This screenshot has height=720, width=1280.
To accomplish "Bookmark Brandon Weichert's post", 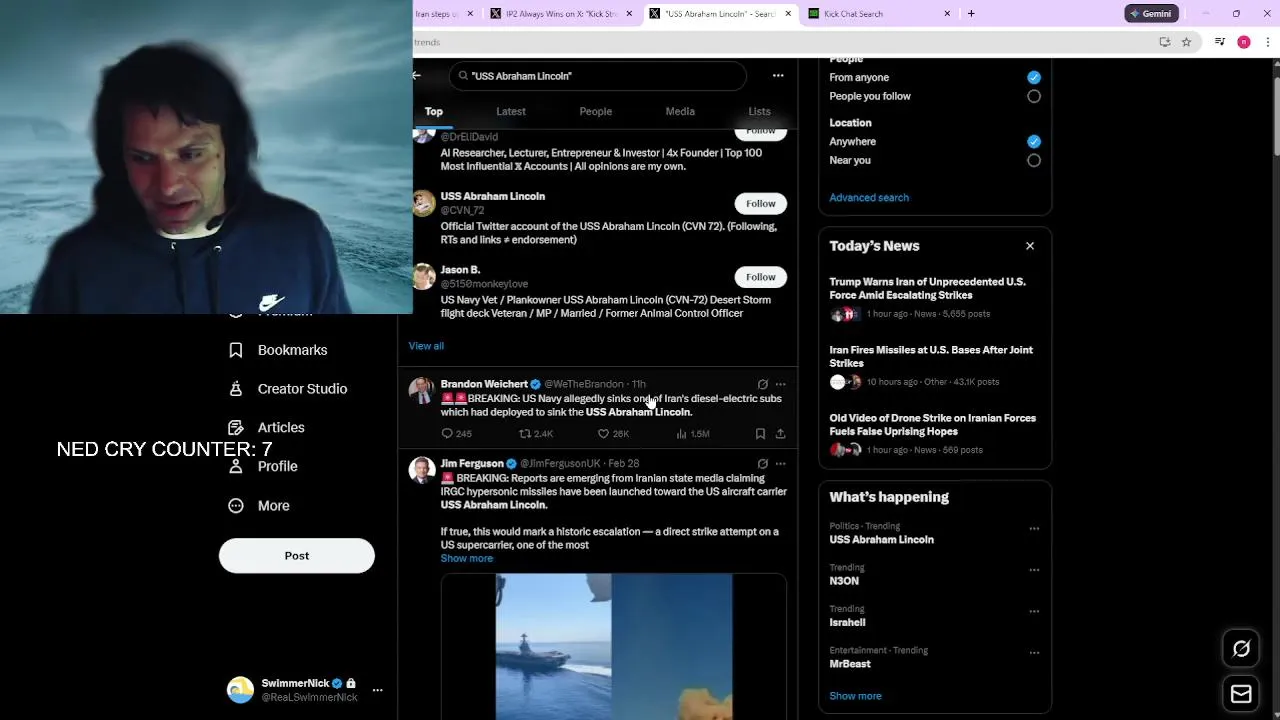I will click(x=760, y=434).
